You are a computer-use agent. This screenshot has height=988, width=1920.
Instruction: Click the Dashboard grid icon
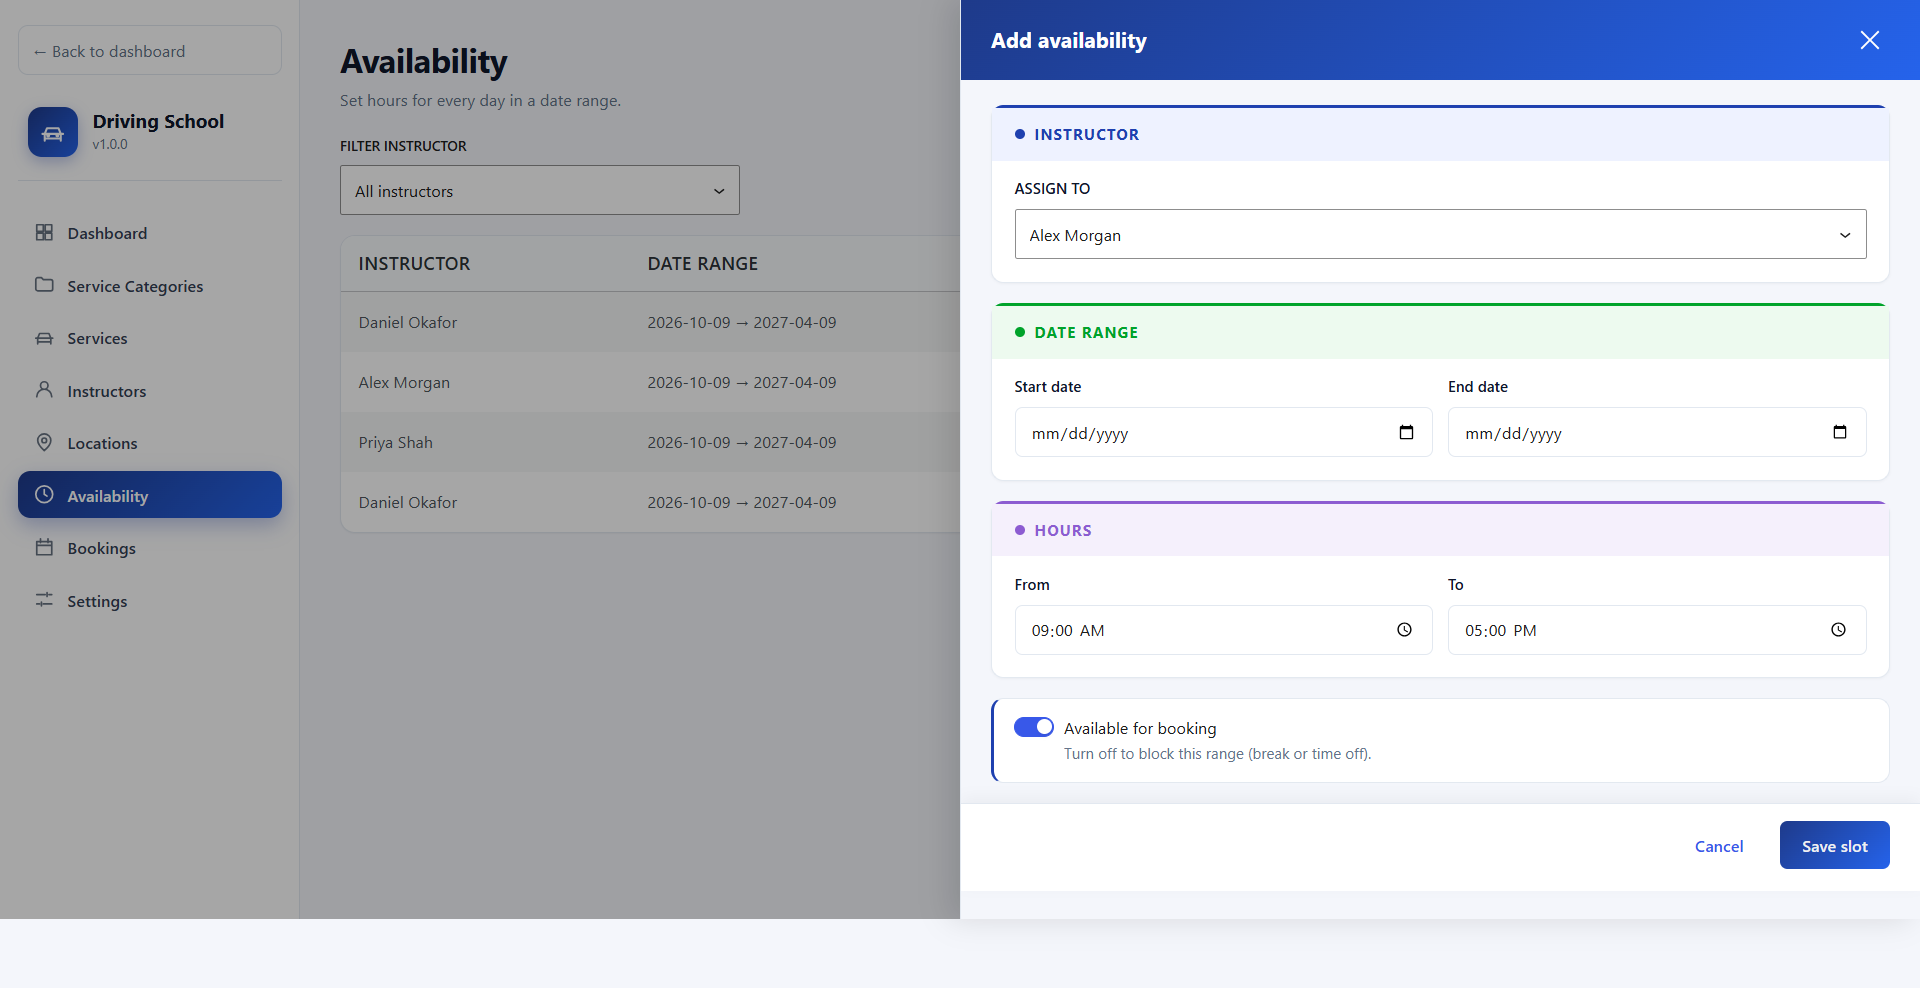pos(44,232)
